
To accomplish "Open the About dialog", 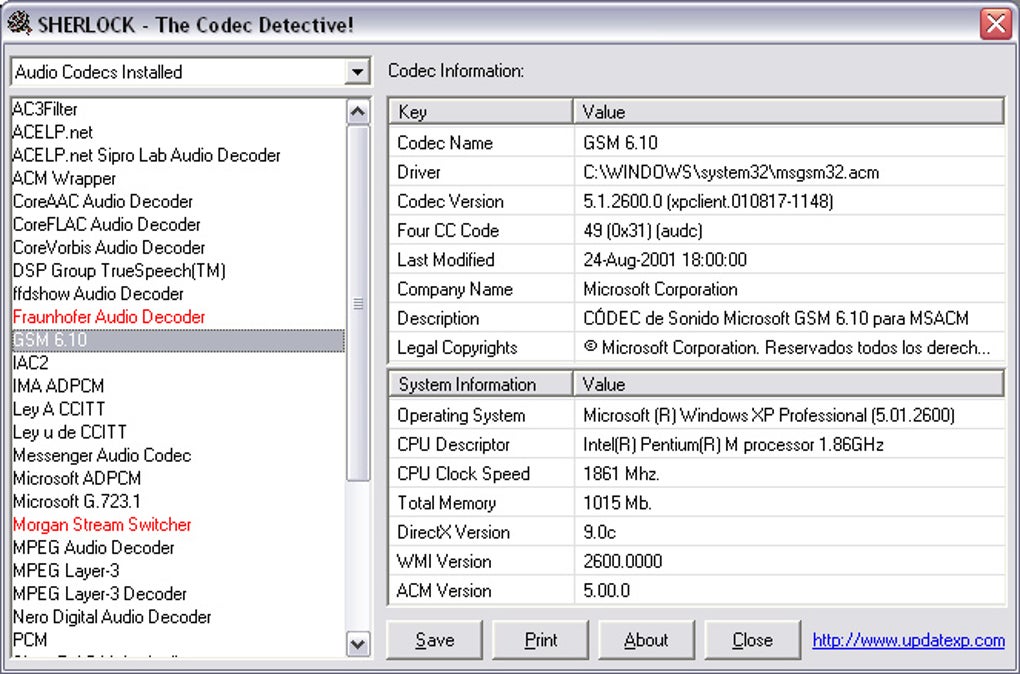I will pyautogui.click(x=647, y=640).
